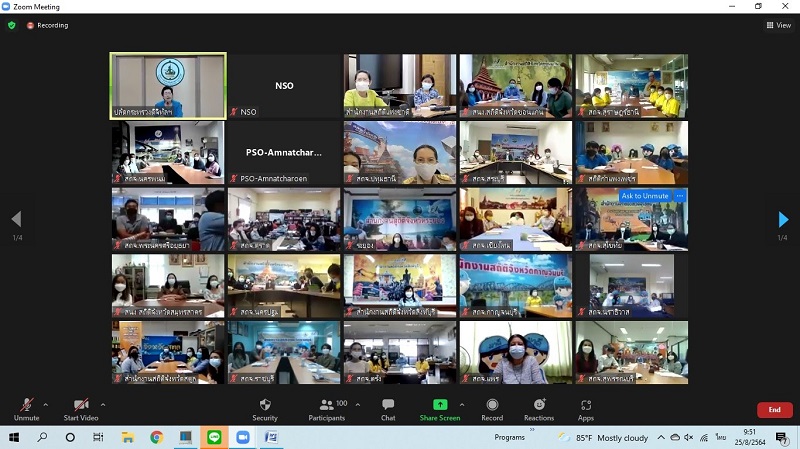Click Ask to Unmute on participant tile
Image resolution: width=800 pixels, height=449 pixels.
coord(645,196)
